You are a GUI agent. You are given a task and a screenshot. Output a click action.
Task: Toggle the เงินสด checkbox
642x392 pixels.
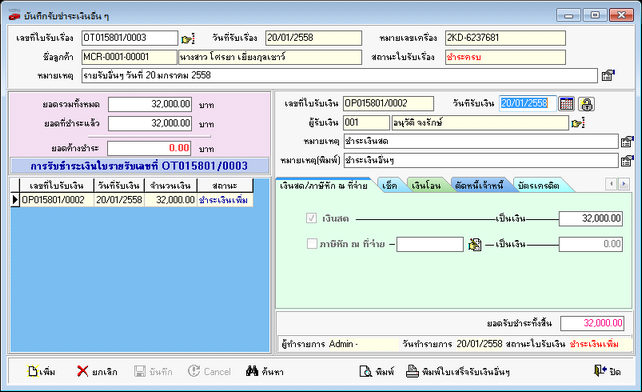(x=311, y=218)
